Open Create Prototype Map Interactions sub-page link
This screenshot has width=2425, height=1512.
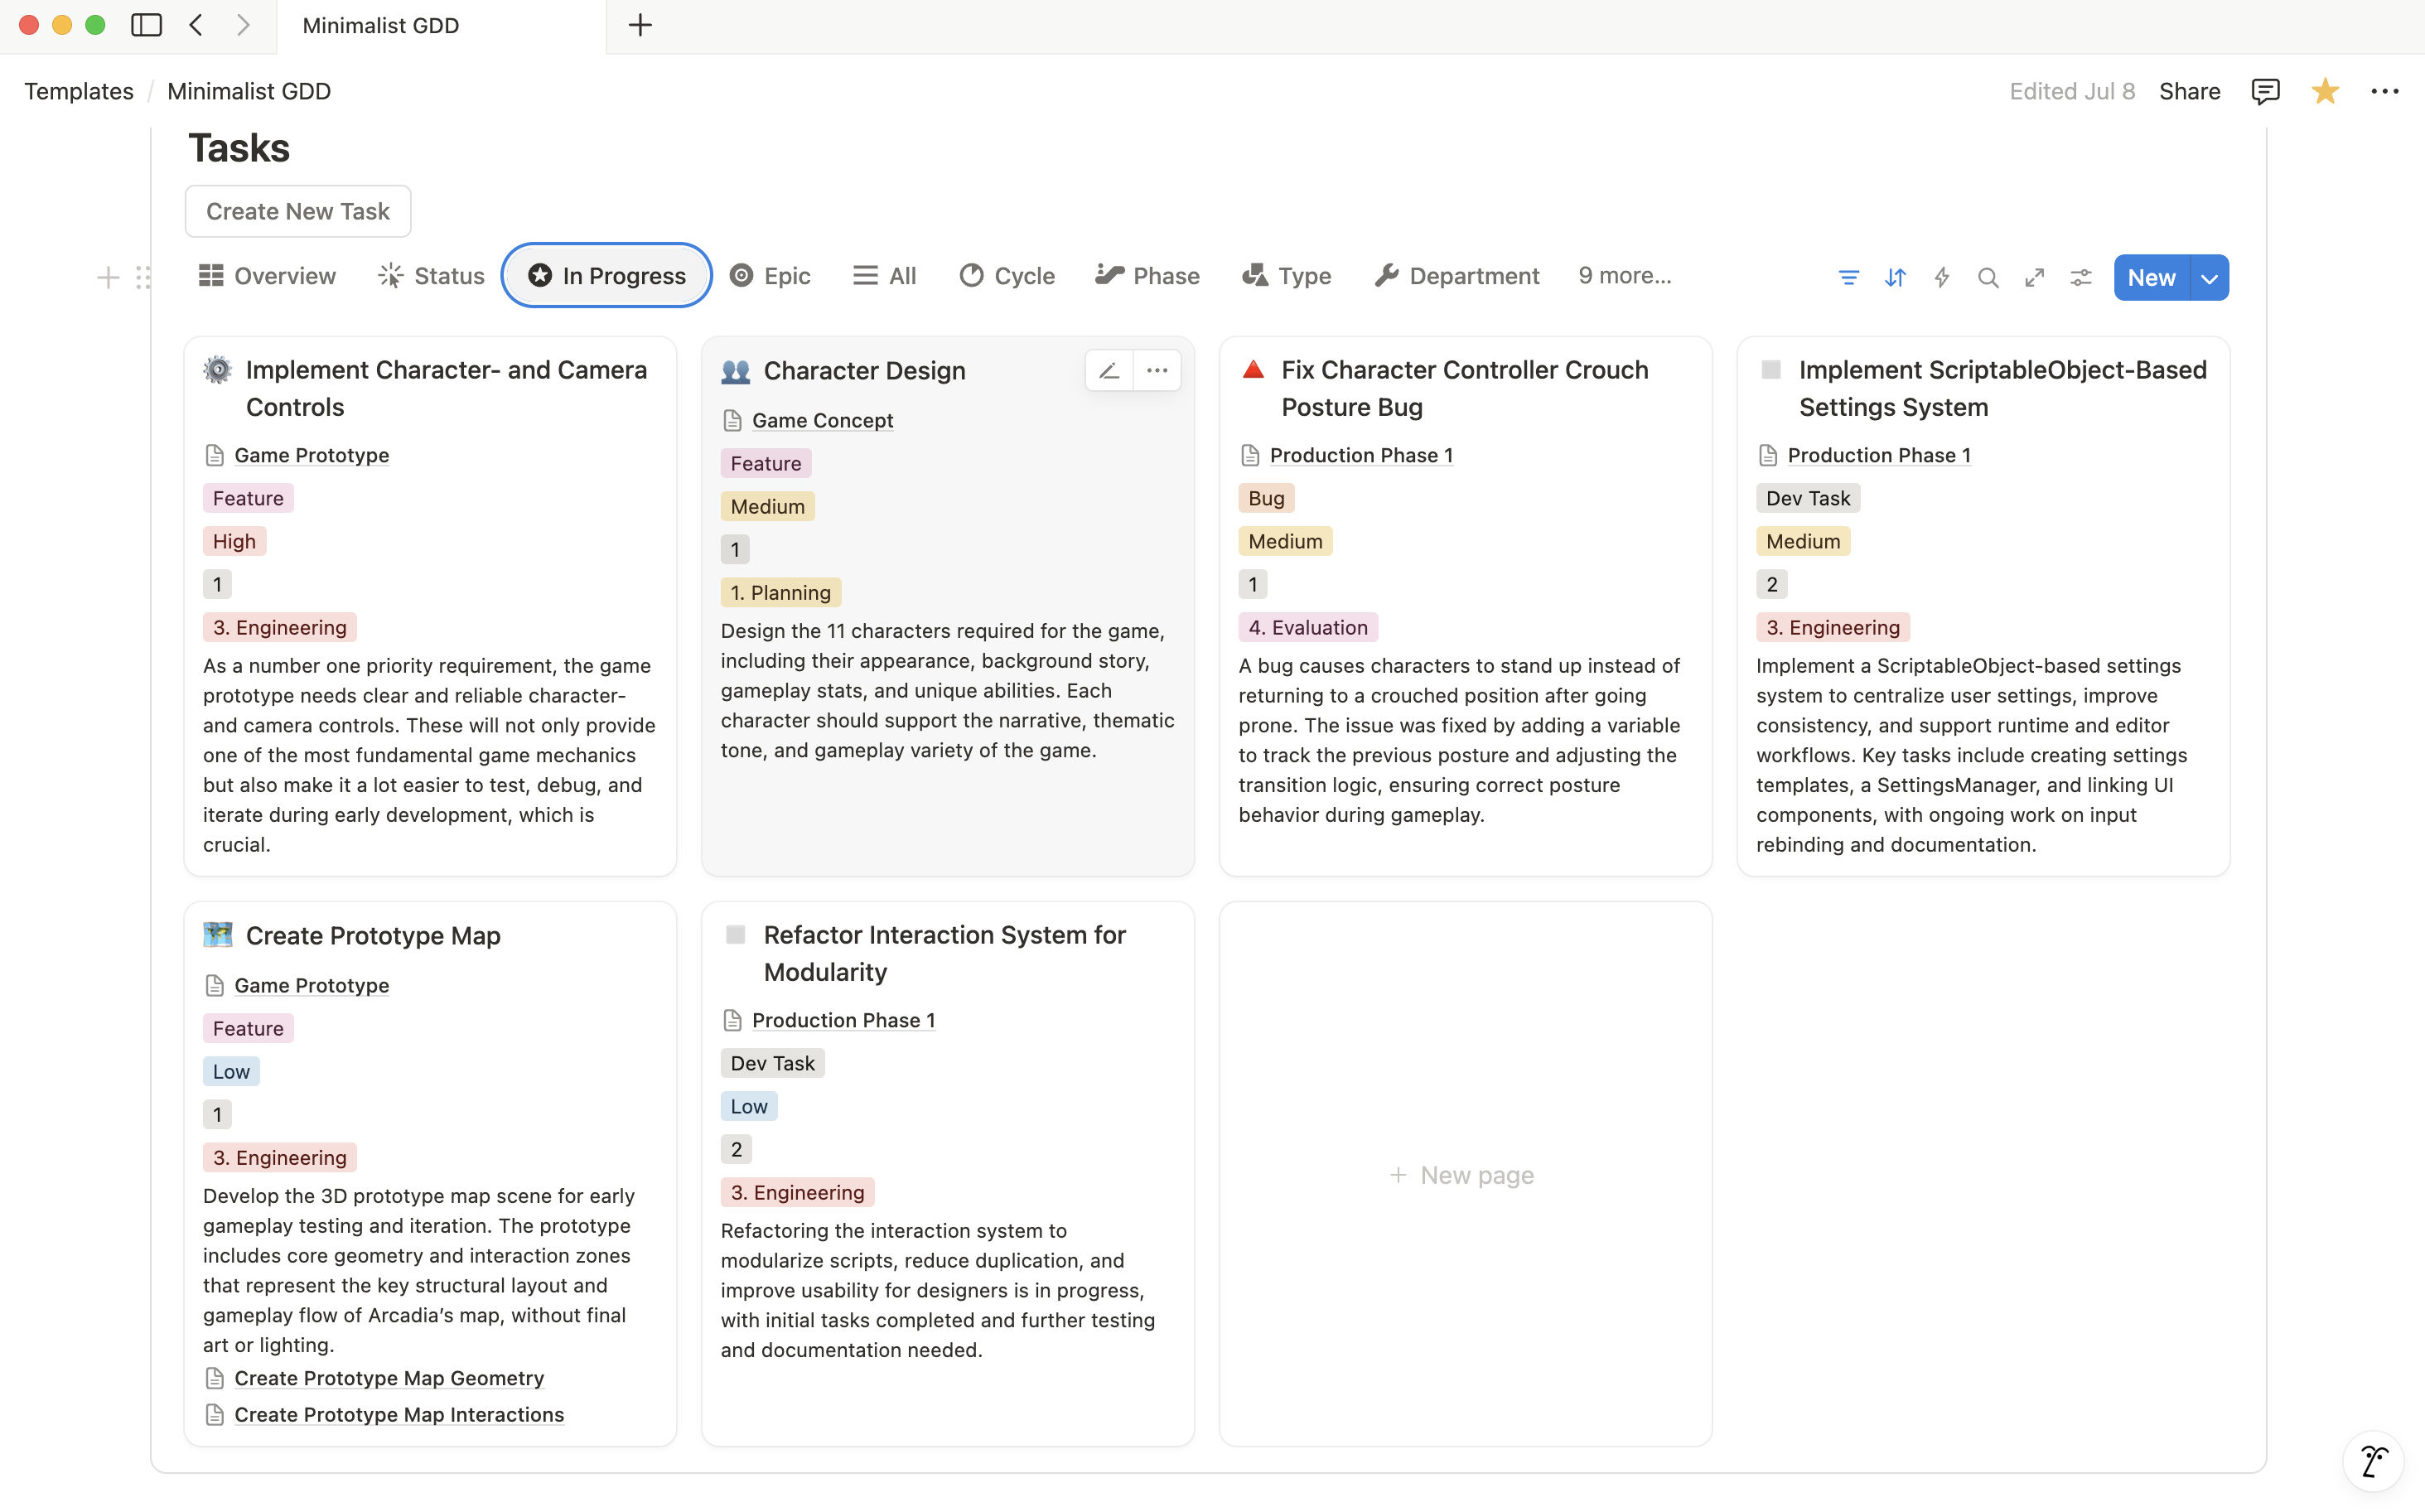coord(399,1414)
